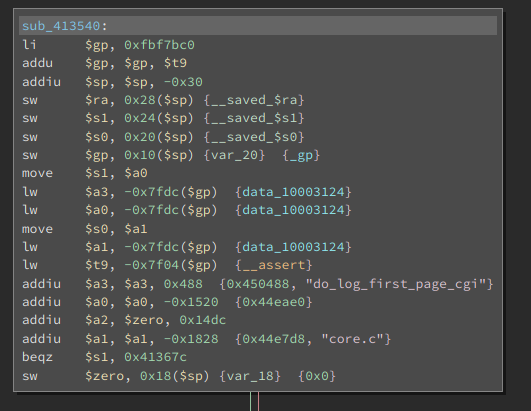The height and width of the screenshot is (411, 531).
Task: Click the var_20 variable annotation
Action: click(234, 155)
